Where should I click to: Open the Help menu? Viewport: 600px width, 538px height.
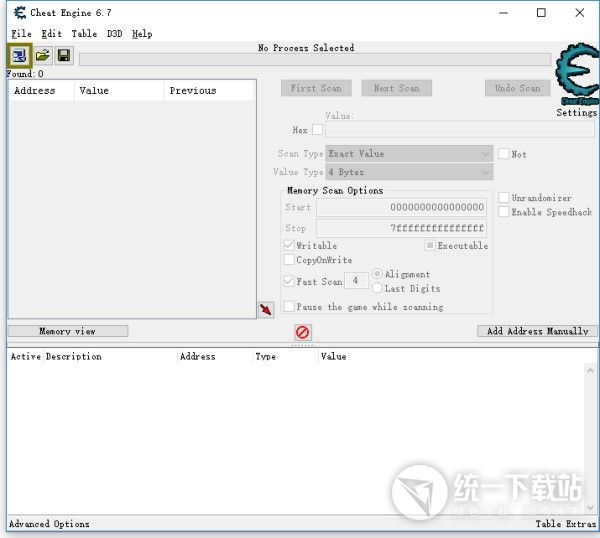(x=142, y=34)
